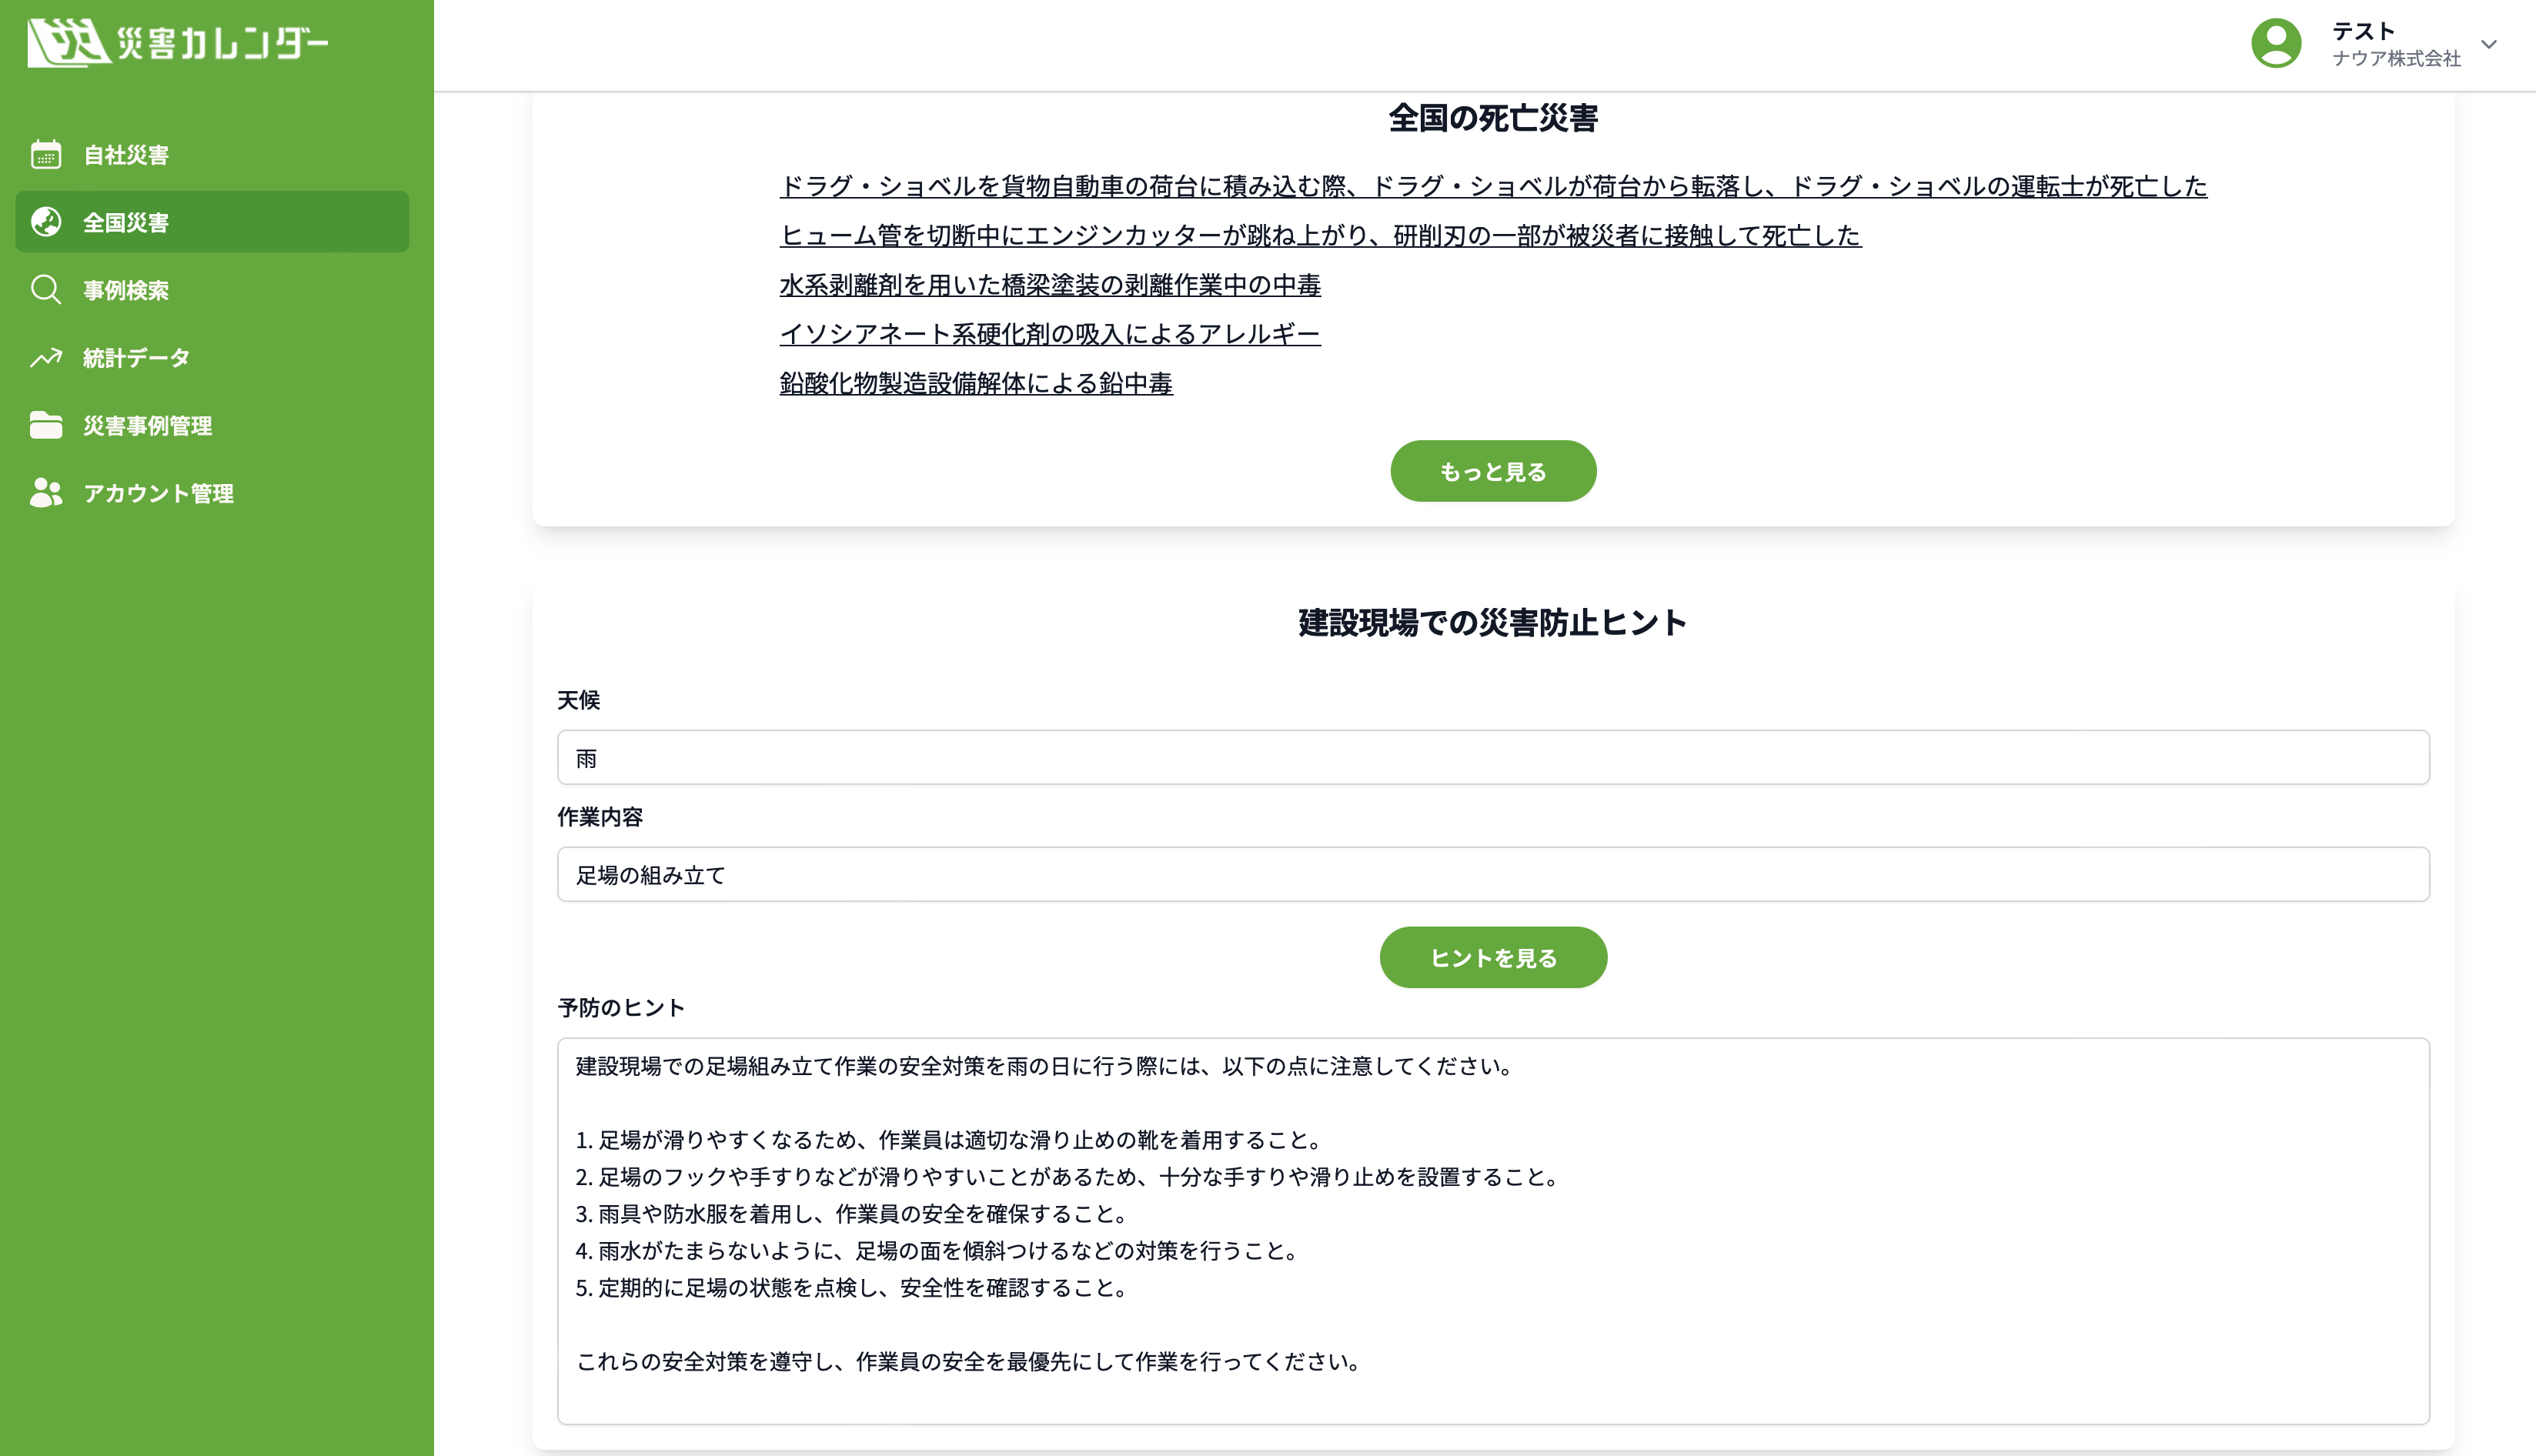2536x1456 pixels.
Task: Click the もっと見る button
Action: (x=1493, y=471)
